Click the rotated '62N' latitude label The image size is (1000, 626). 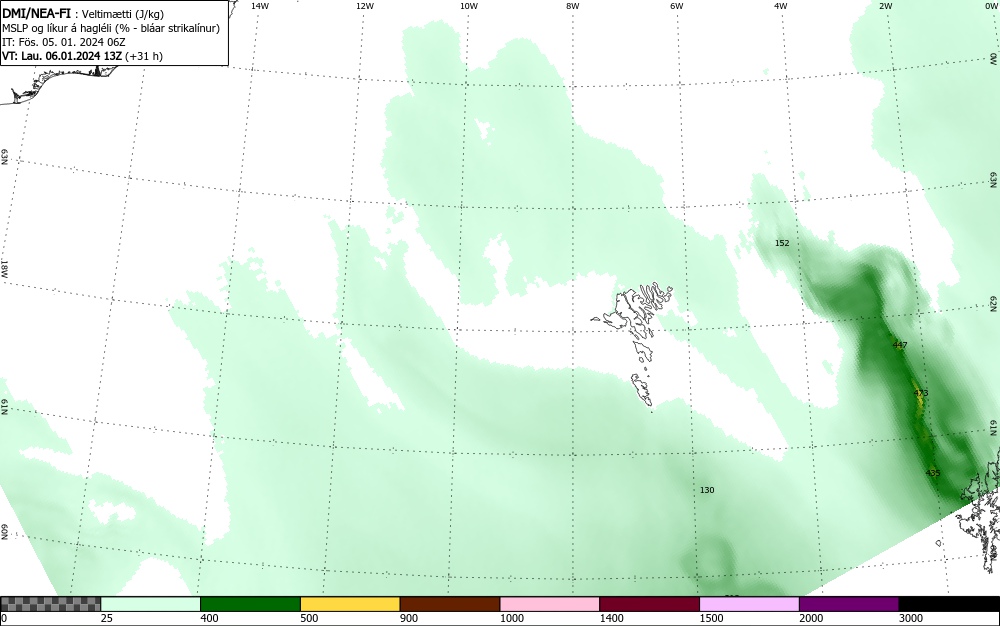pos(994,303)
